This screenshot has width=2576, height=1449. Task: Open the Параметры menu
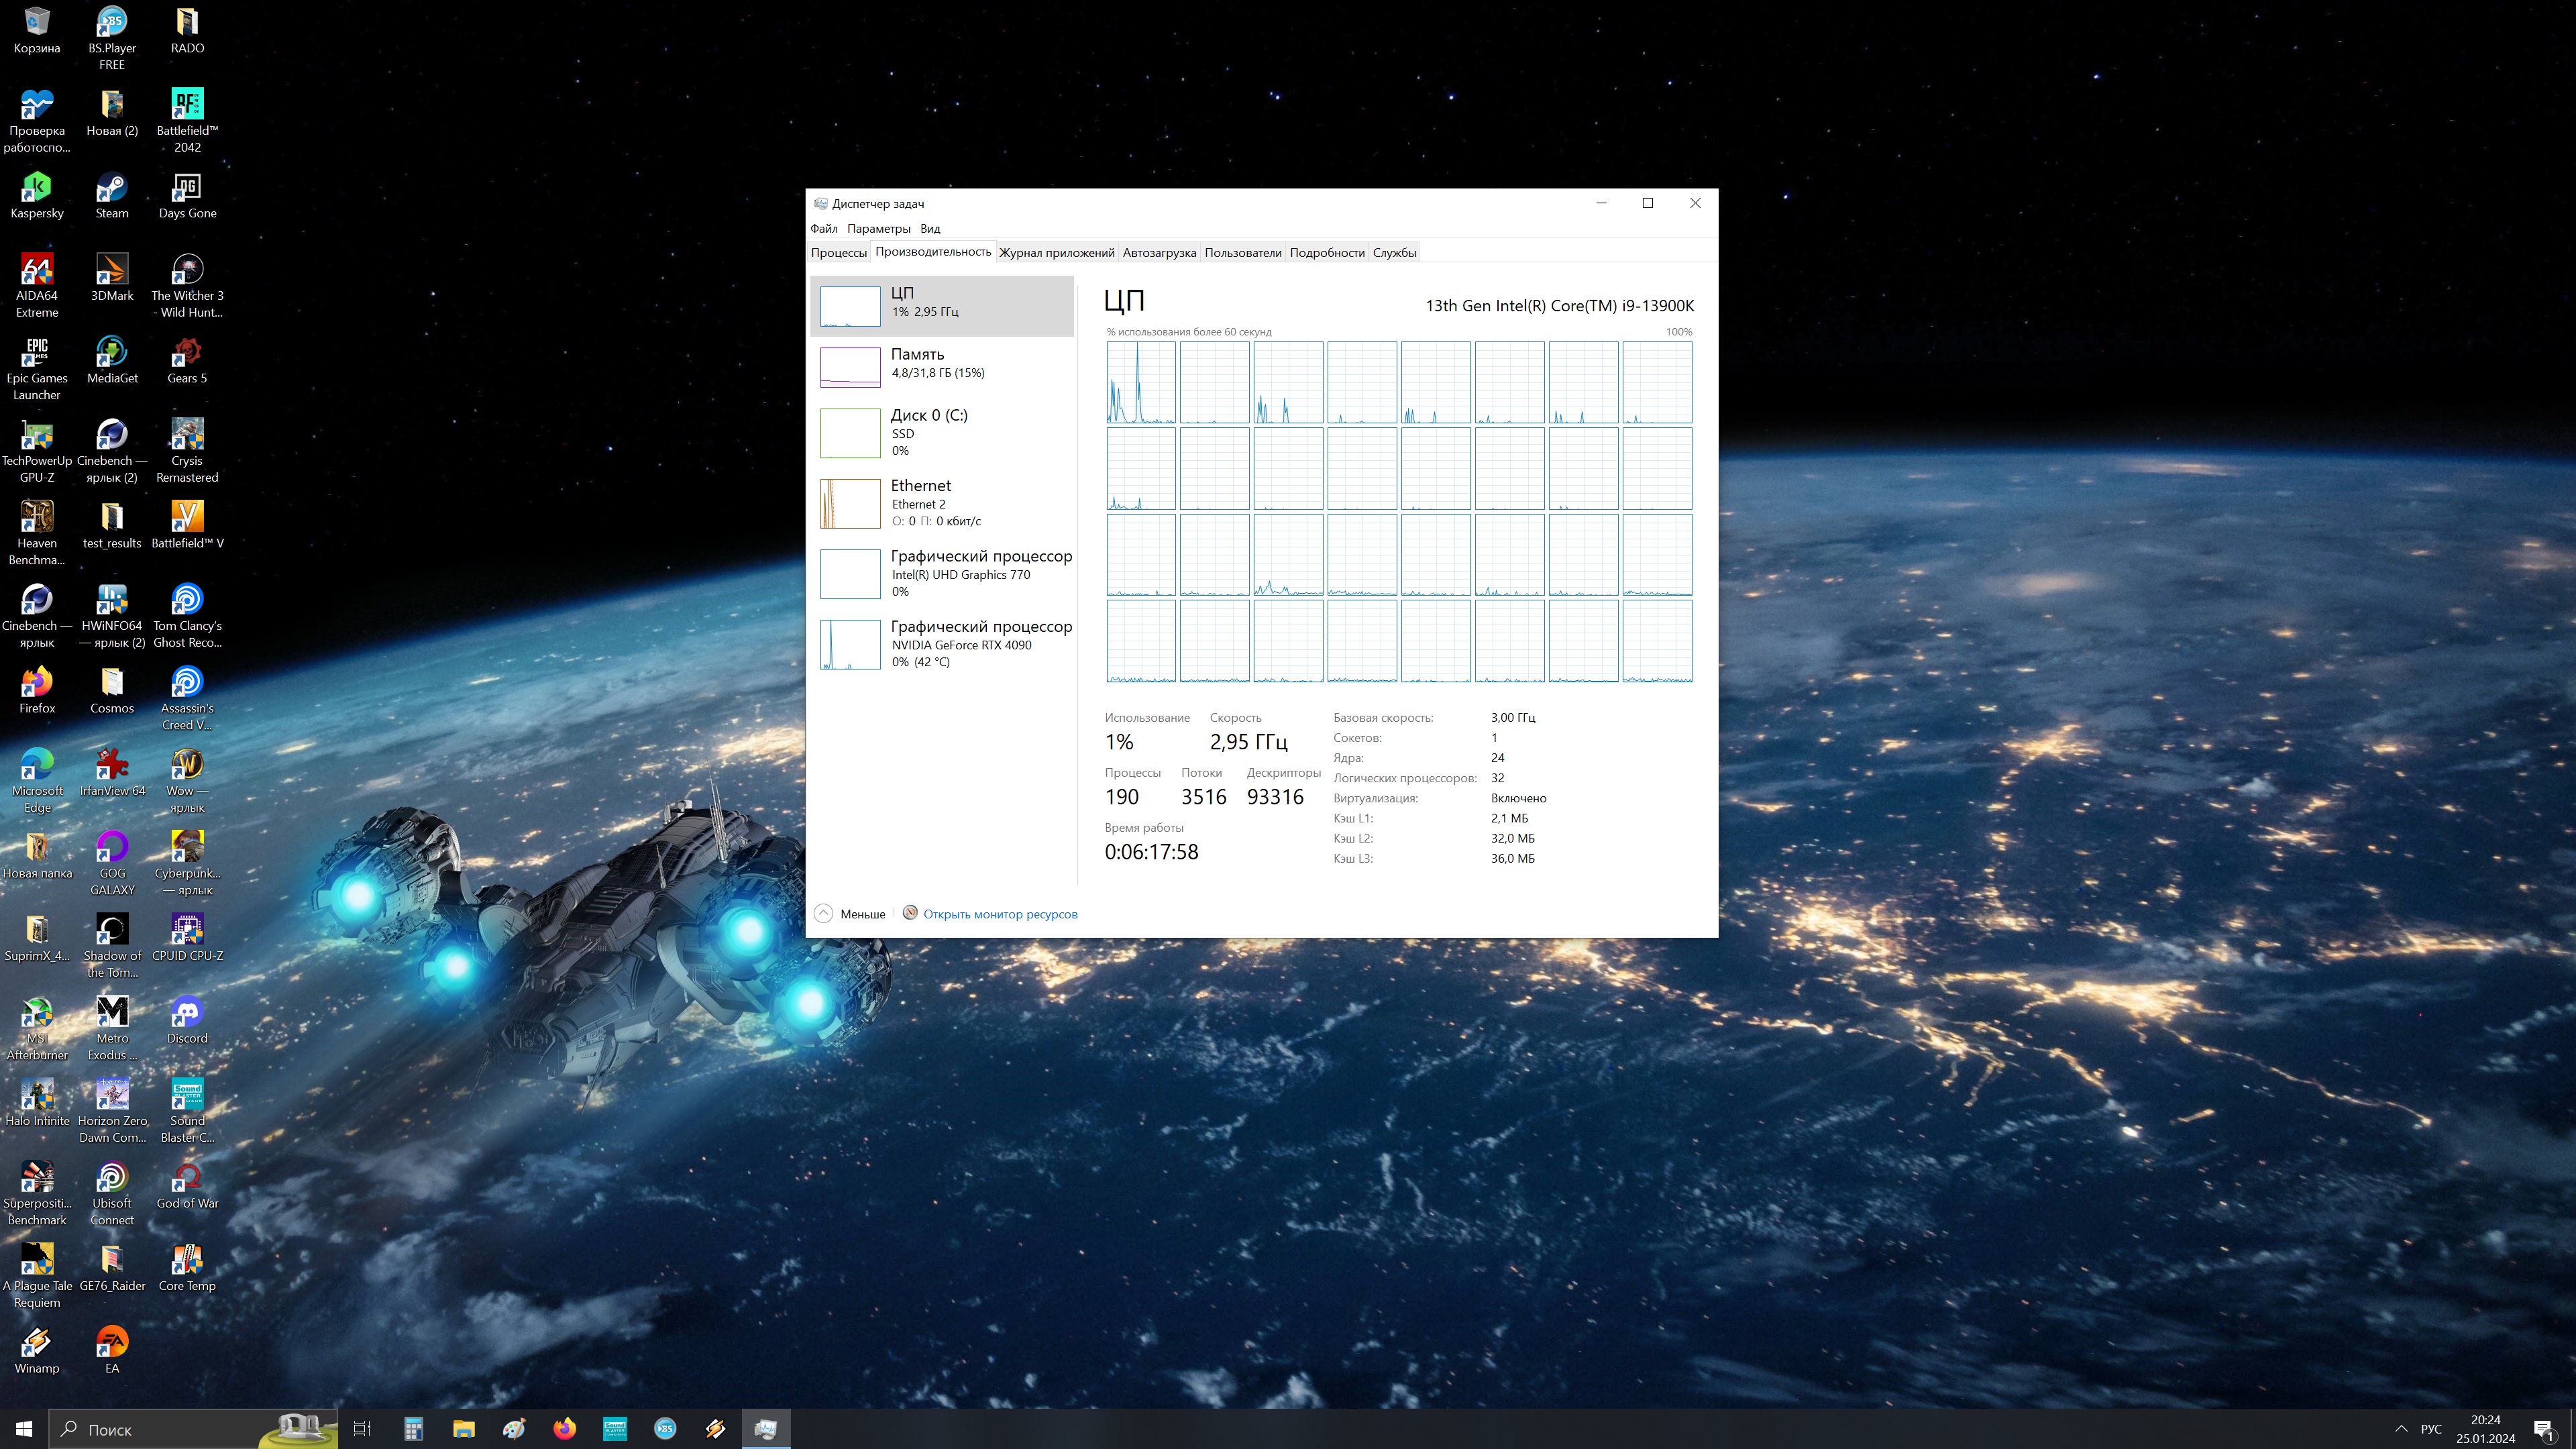878,229
